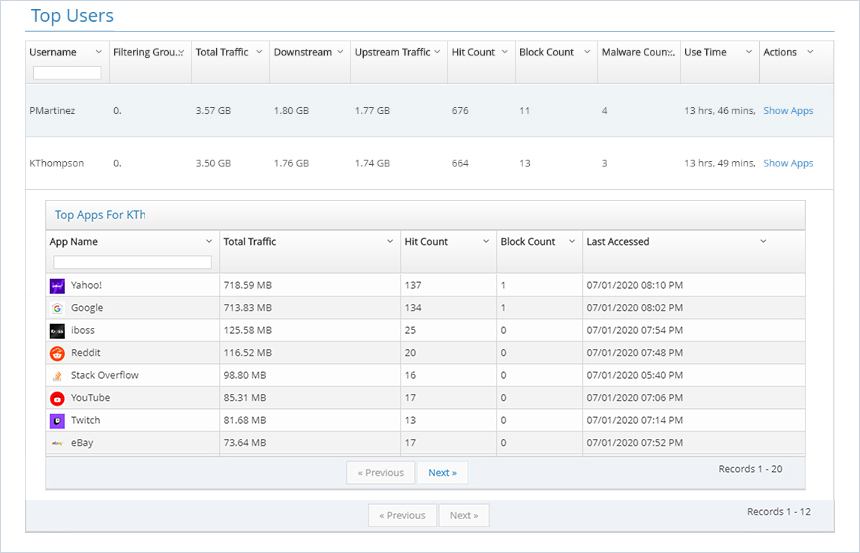Viewport: 860px width, 553px height.
Task: Open the Malware Count column dropdown arrow
Action: 671,52
